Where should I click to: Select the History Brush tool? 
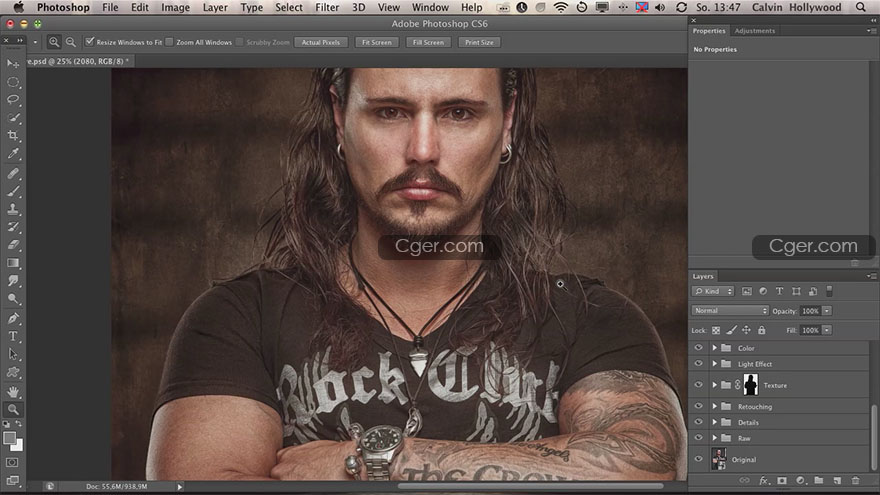[x=13, y=227]
